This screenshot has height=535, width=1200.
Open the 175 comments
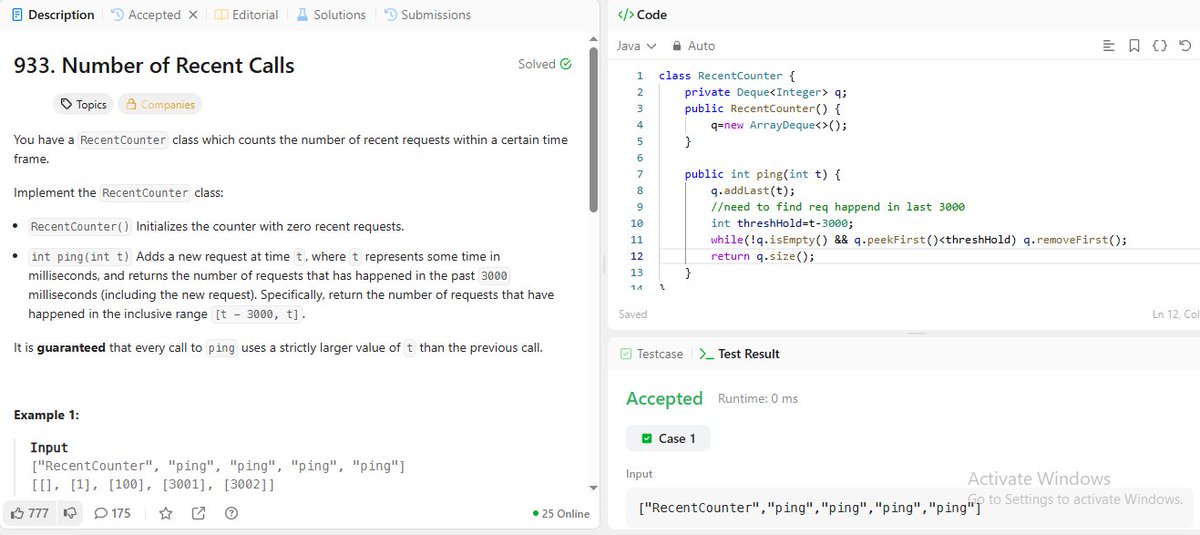point(112,513)
